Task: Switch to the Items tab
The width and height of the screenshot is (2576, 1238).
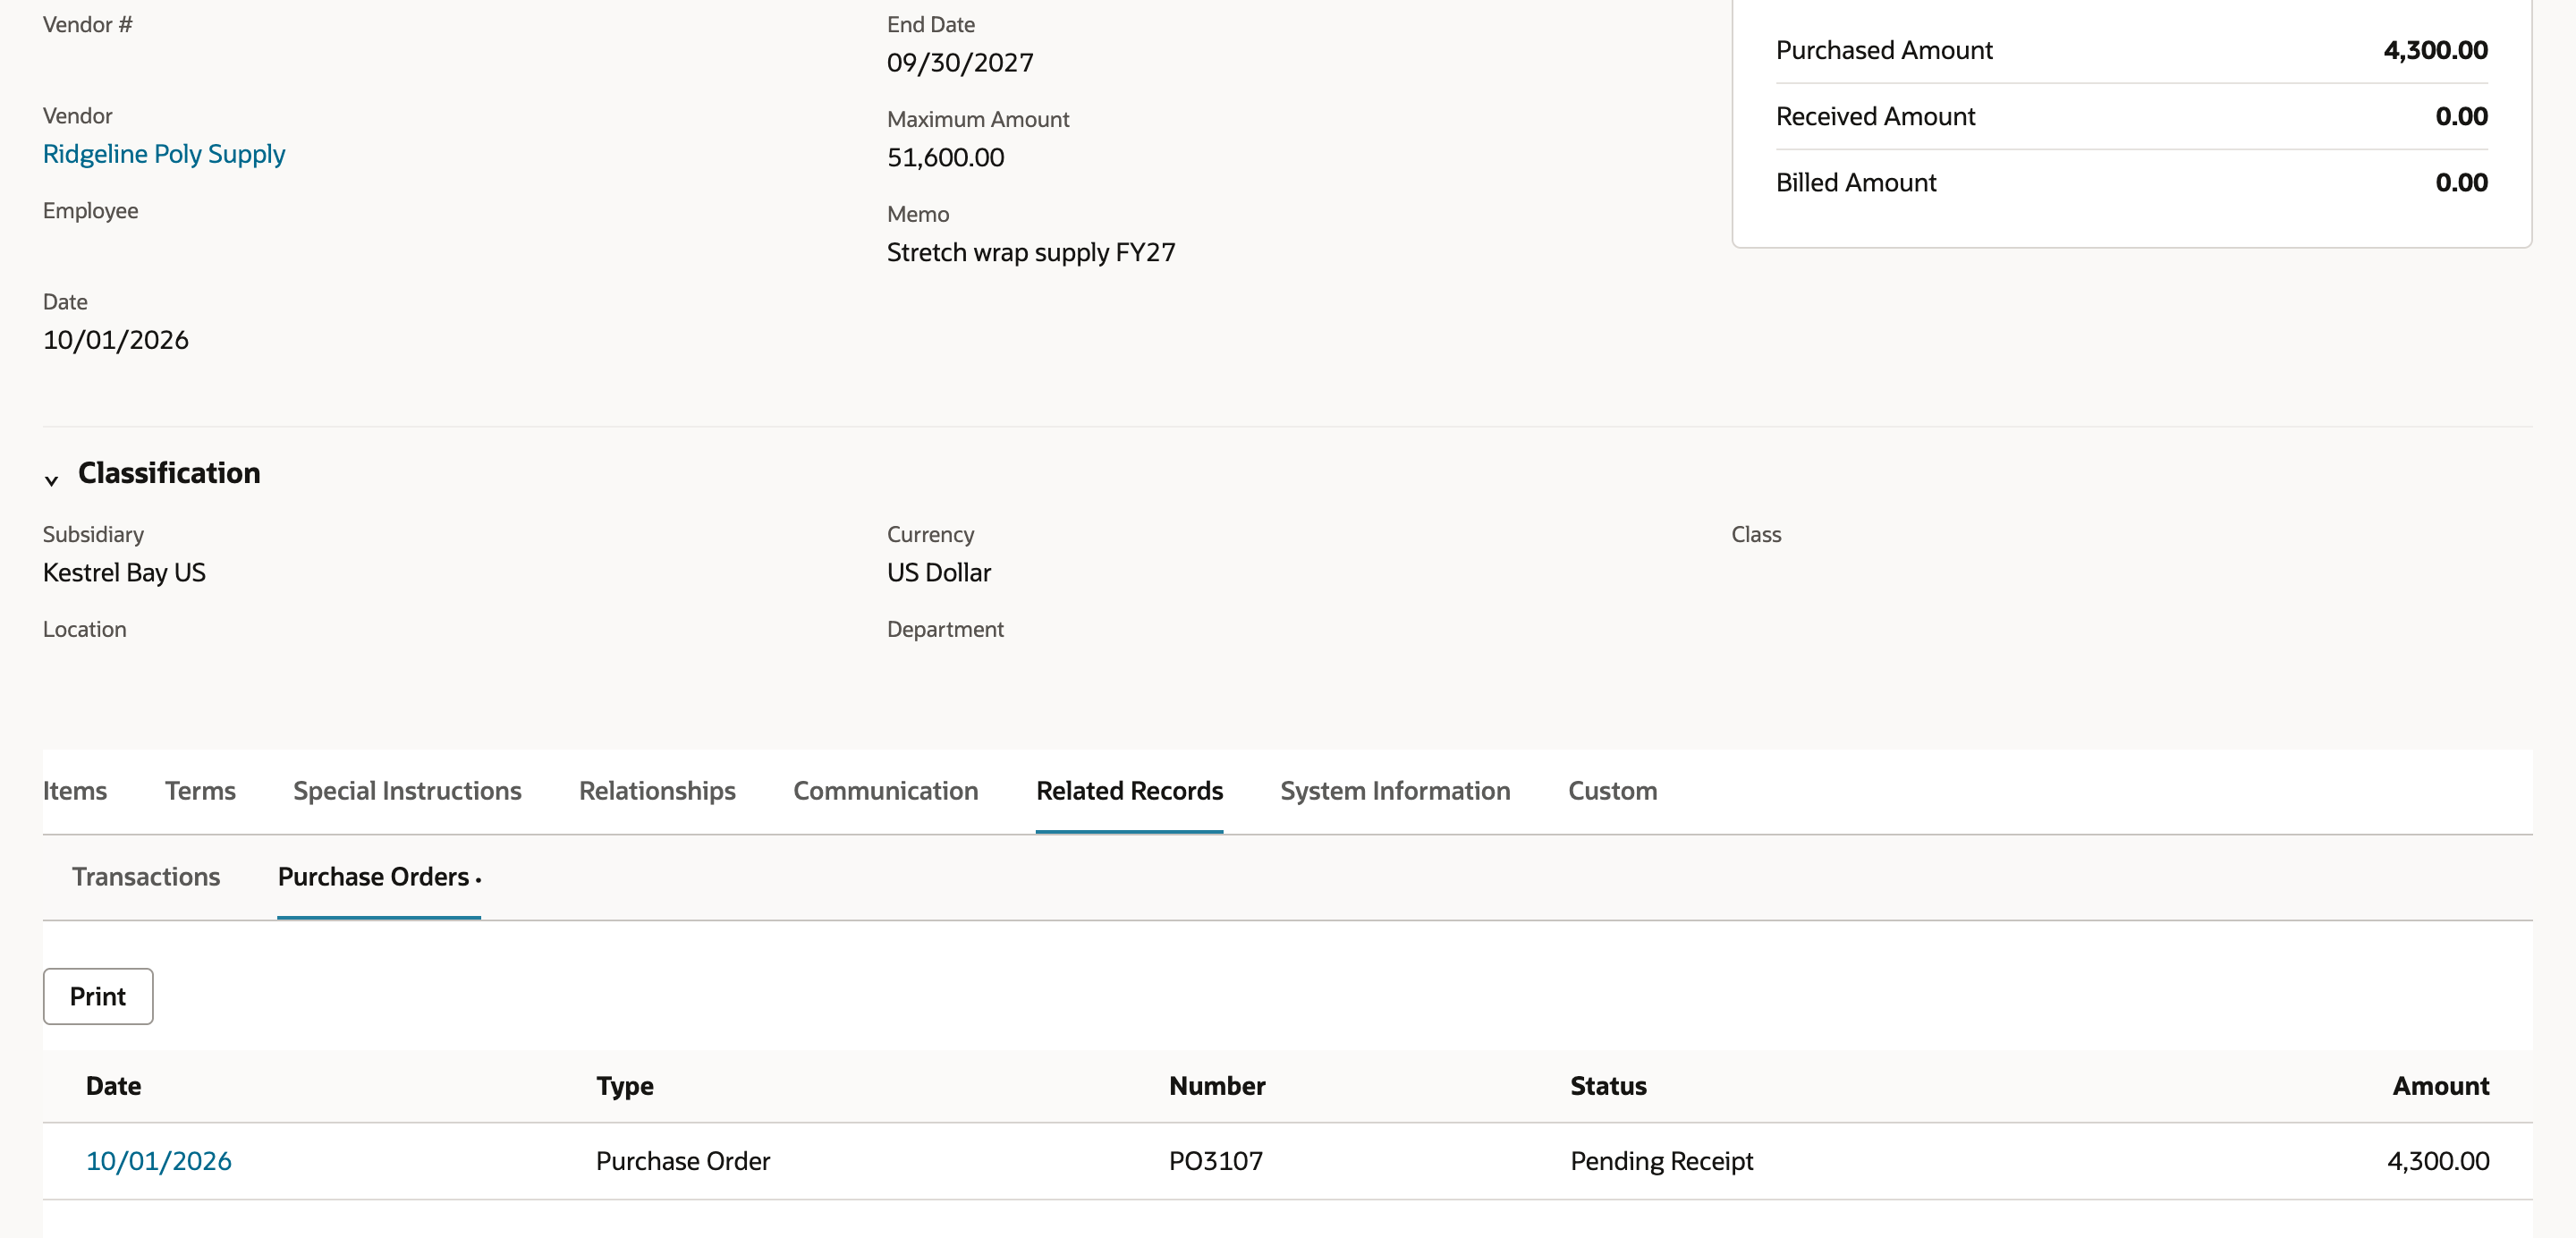Action: pos(75,791)
